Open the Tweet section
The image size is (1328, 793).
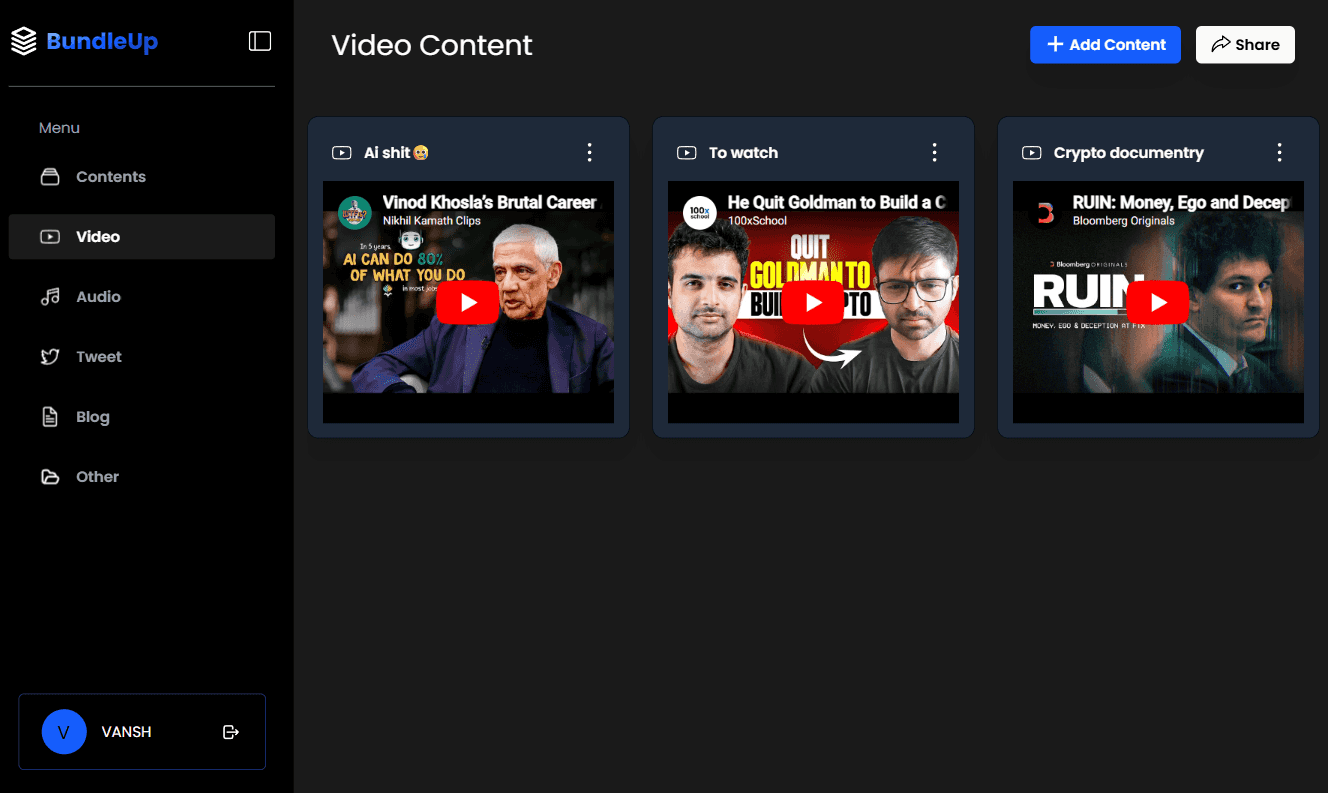(x=142, y=357)
